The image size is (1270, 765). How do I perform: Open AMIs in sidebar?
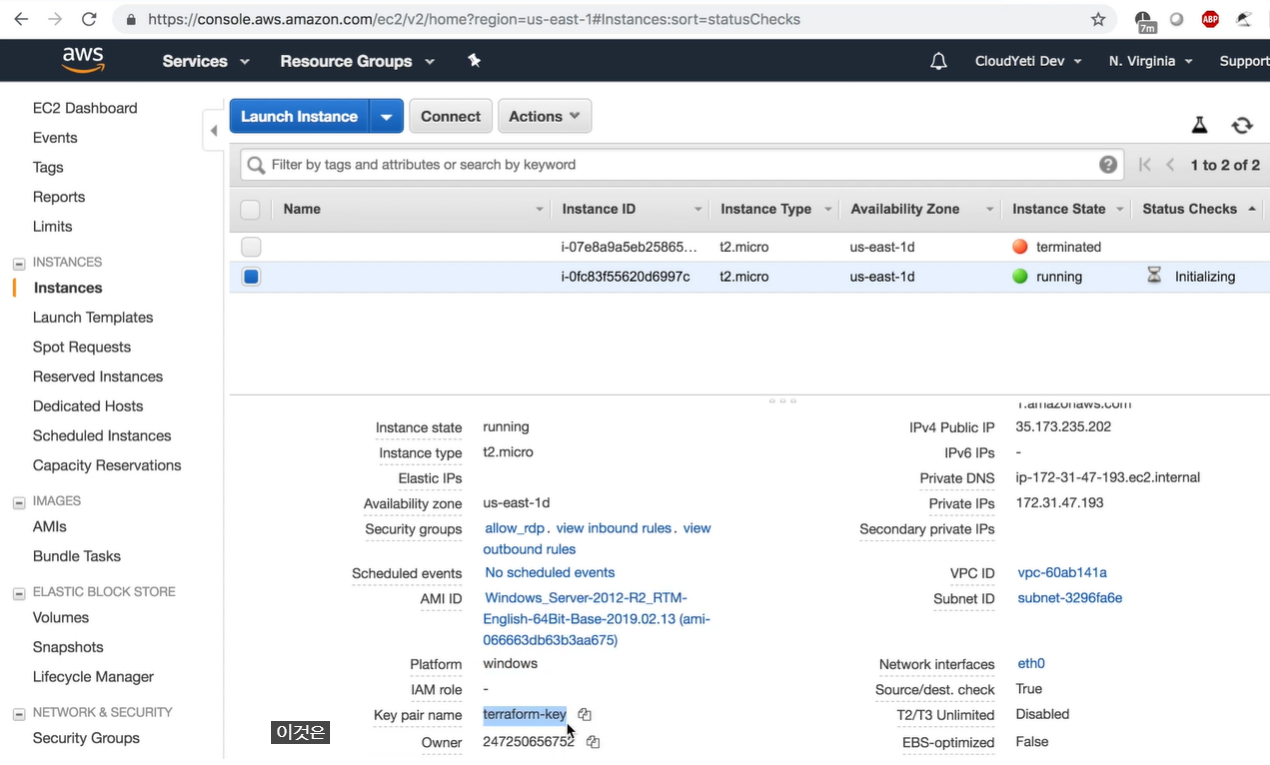point(50,526)
